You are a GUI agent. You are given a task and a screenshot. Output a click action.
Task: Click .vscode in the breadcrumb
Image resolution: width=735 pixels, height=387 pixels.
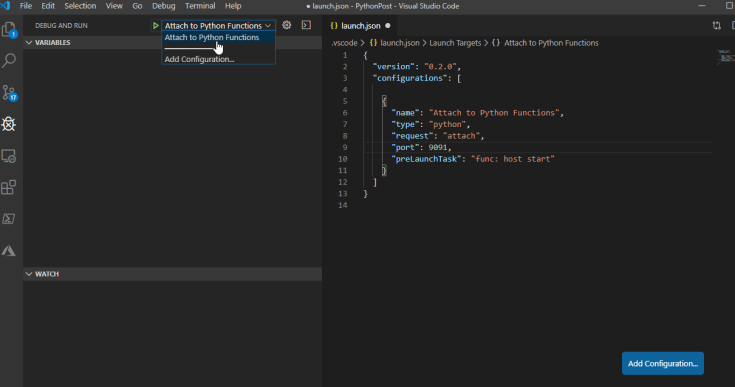[345, 43]
